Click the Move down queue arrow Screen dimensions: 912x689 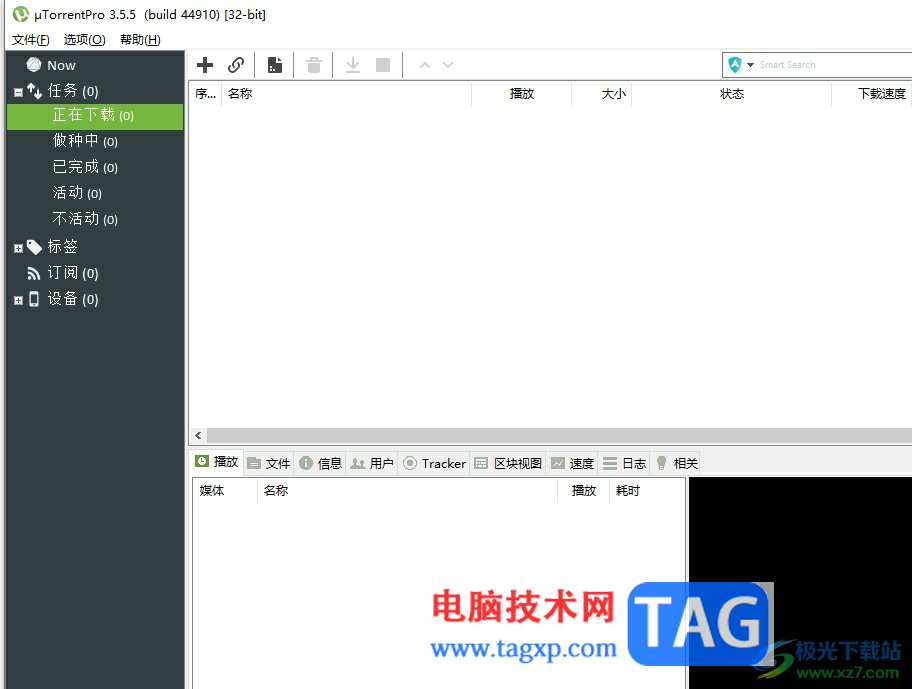[448, 65]
